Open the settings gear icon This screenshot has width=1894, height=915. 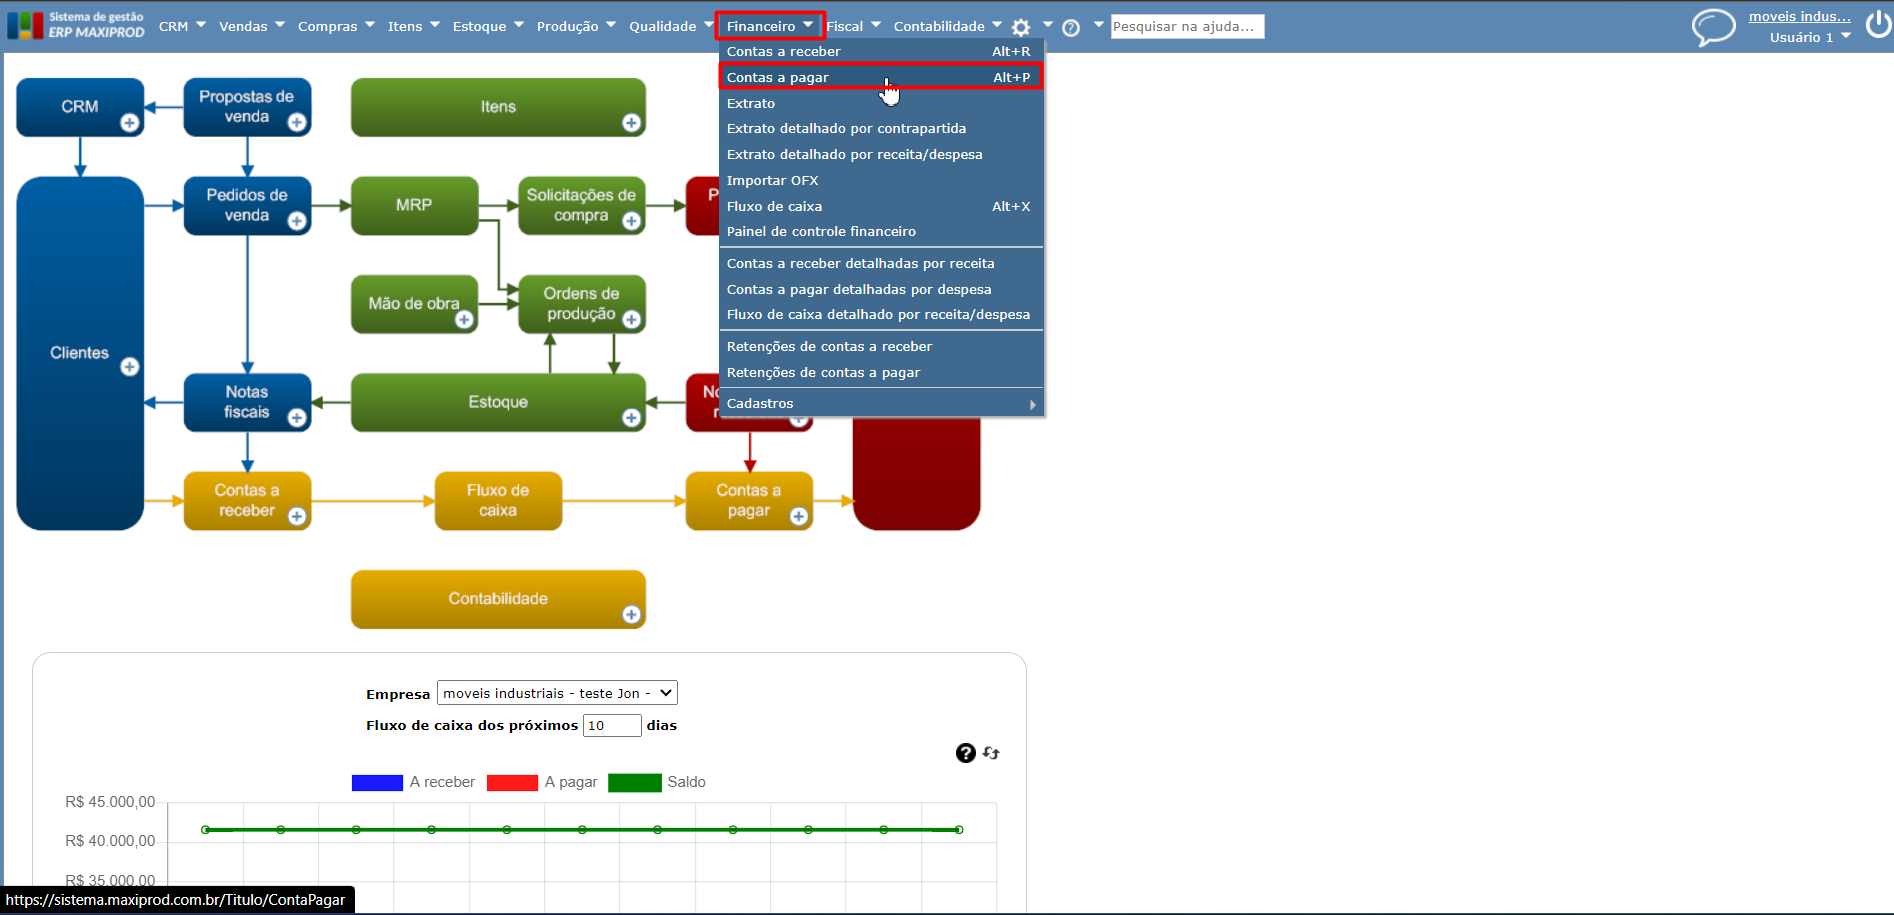tap(1021, 27)
